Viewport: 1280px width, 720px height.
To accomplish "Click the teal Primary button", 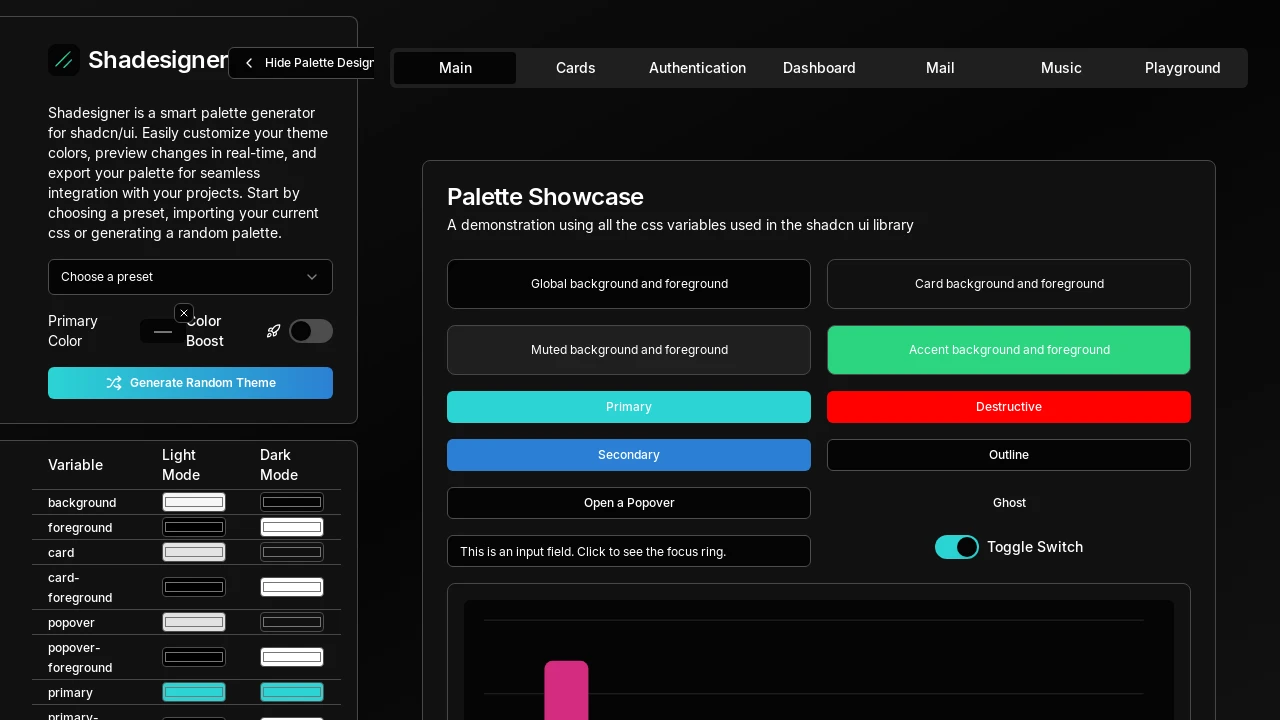I will (629, 407).
